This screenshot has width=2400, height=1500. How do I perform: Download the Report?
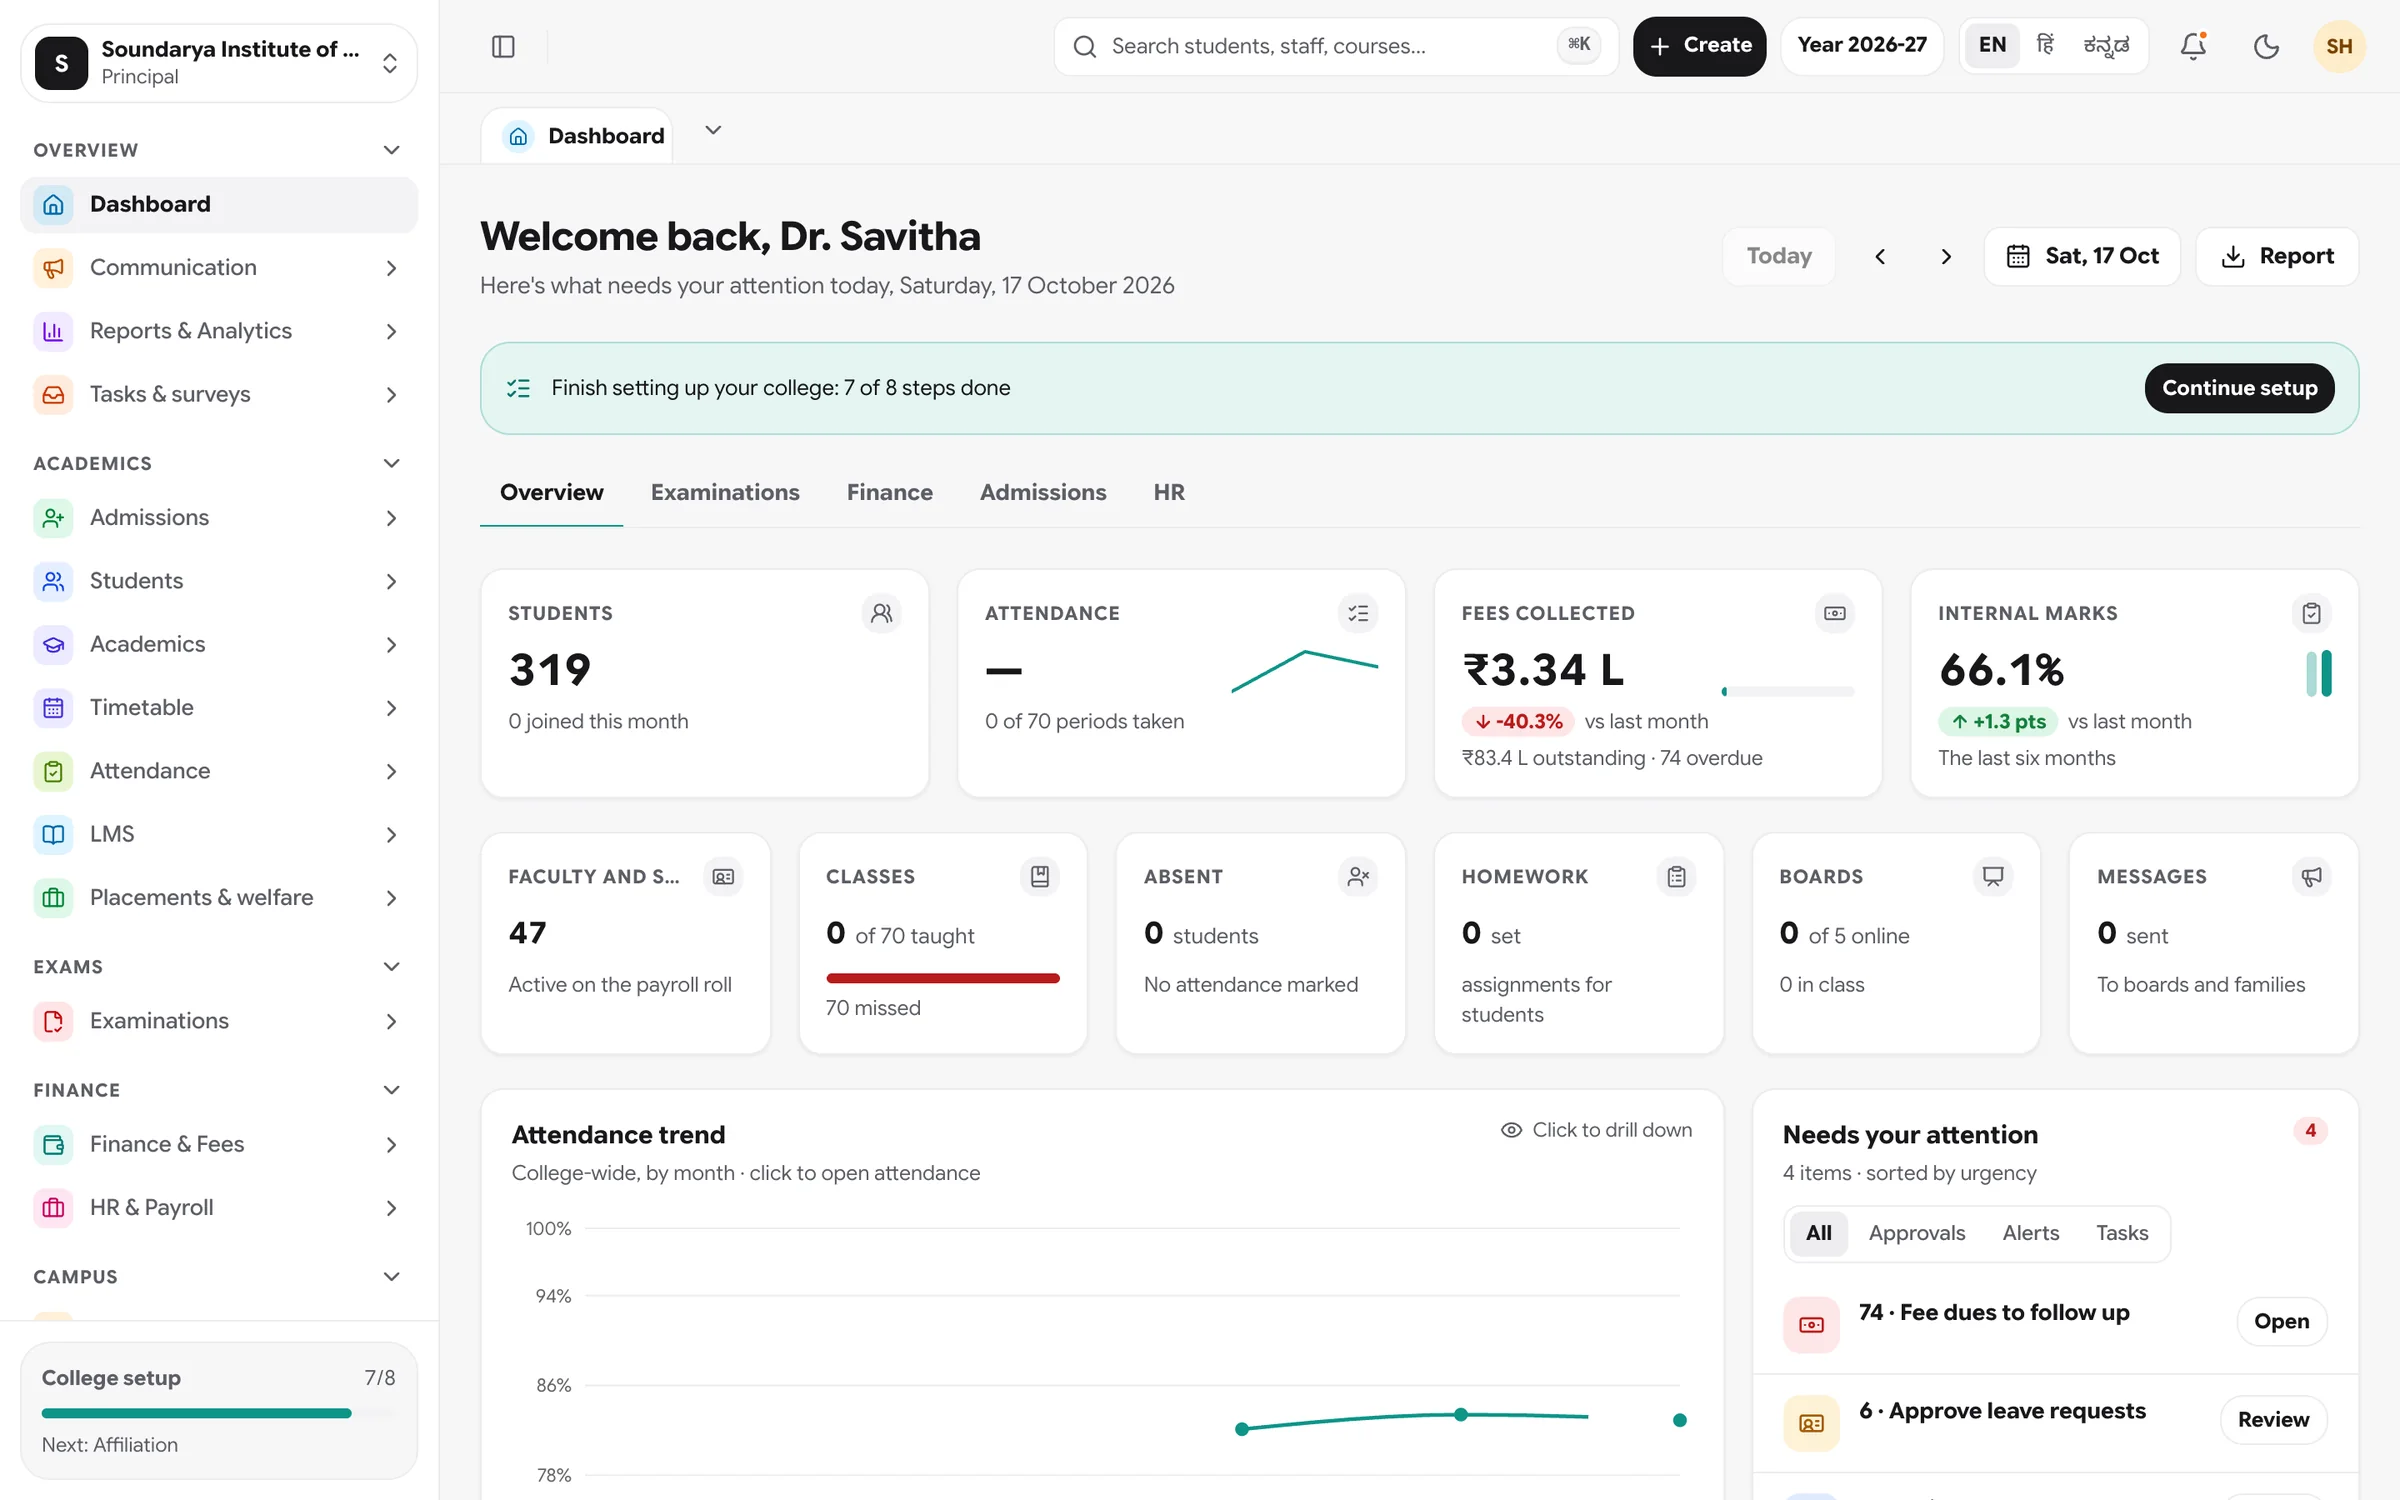pyautogui.click(x=2277, y=257)
